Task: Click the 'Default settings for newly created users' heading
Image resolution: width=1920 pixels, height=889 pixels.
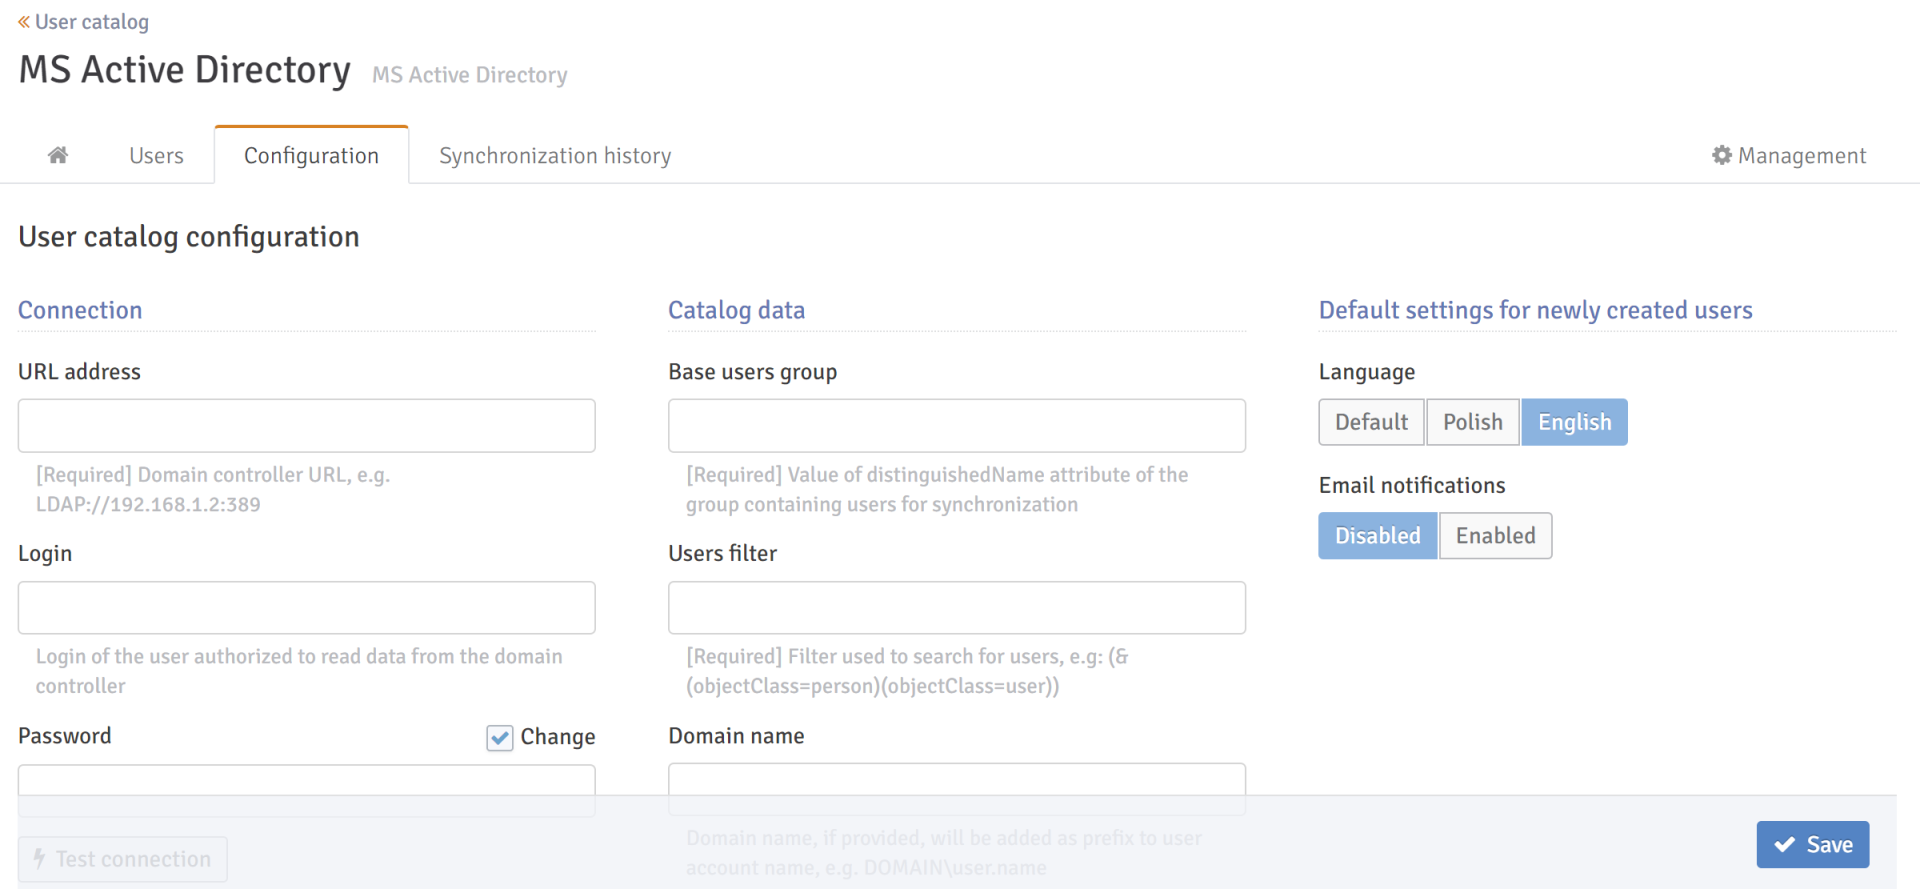Action: (x=1535, y=310)
